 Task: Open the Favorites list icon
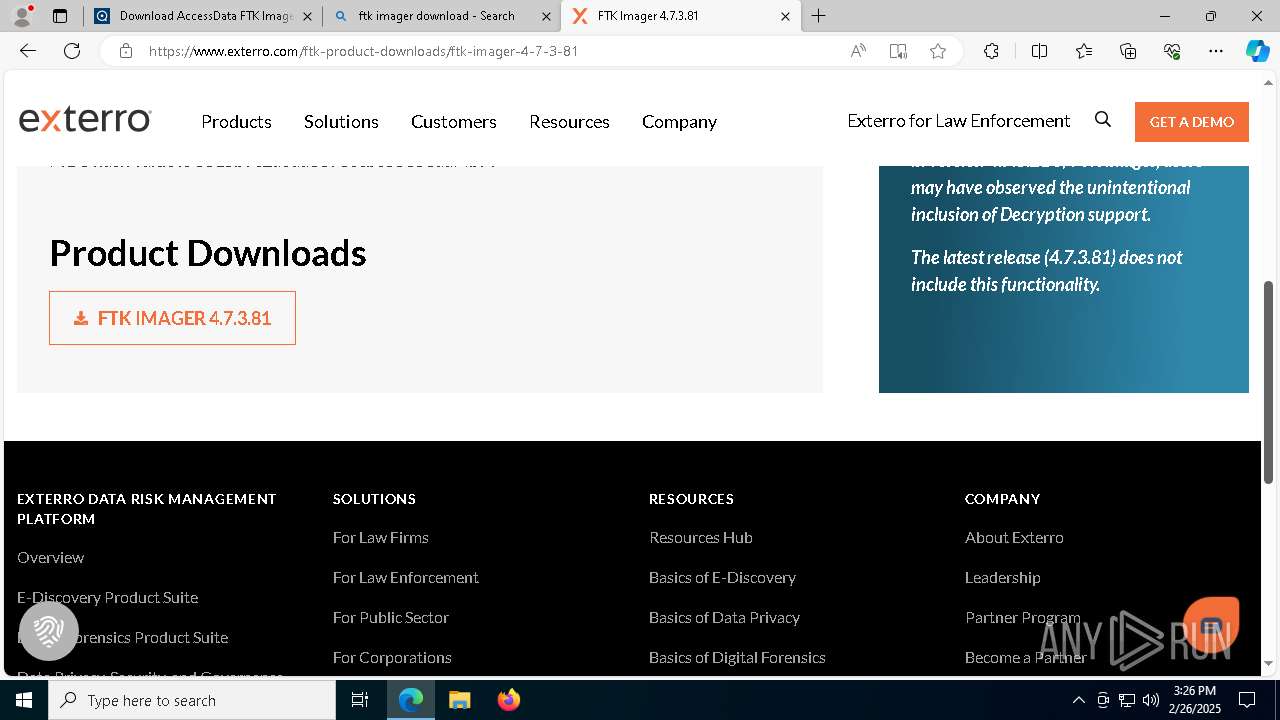point(1084,51)
